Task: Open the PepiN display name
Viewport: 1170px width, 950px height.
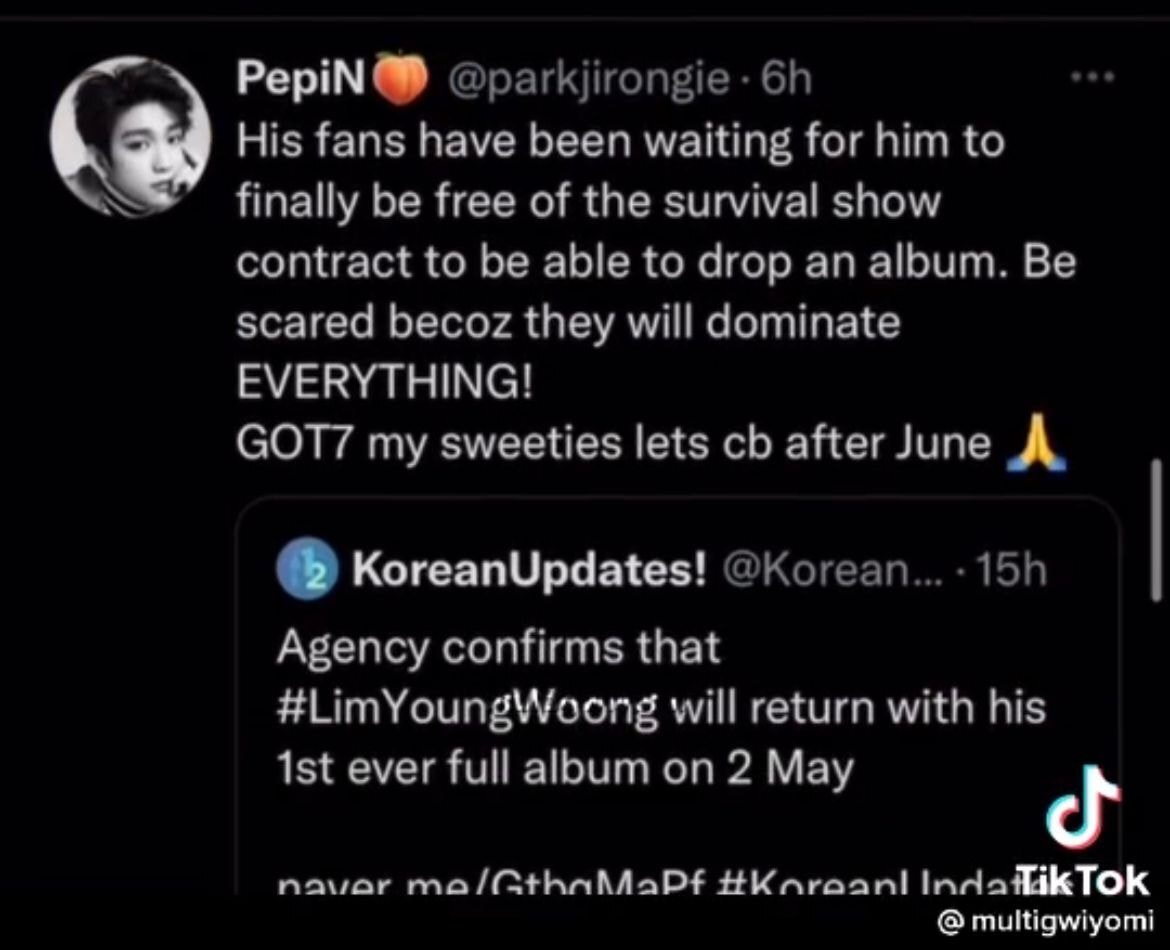Action: coord(302,78)
